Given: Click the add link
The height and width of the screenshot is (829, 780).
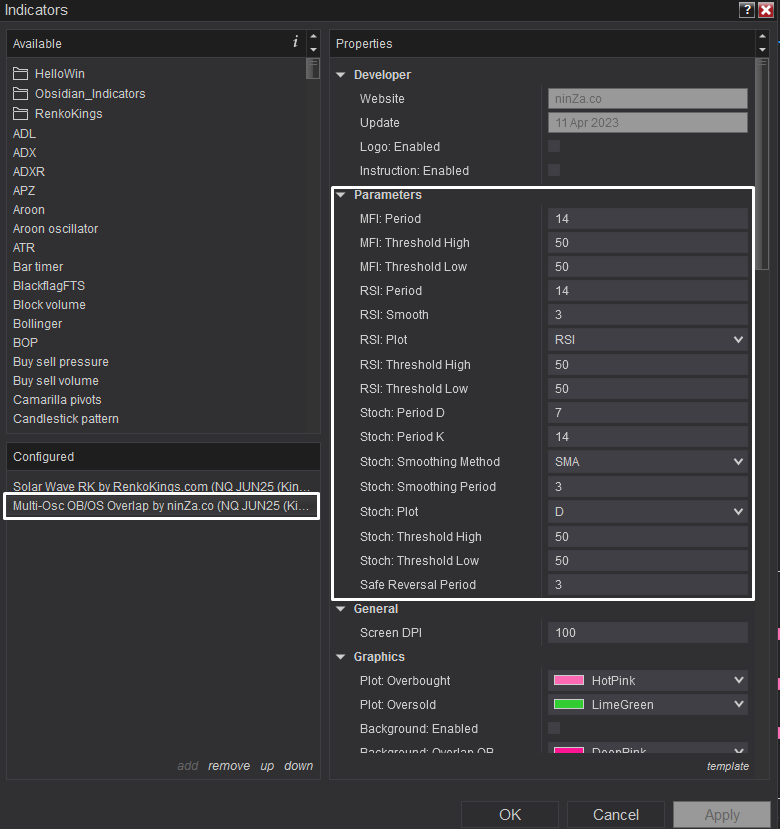Looking at the screenshot, I should pyautogui.click(x=188, y=766).
